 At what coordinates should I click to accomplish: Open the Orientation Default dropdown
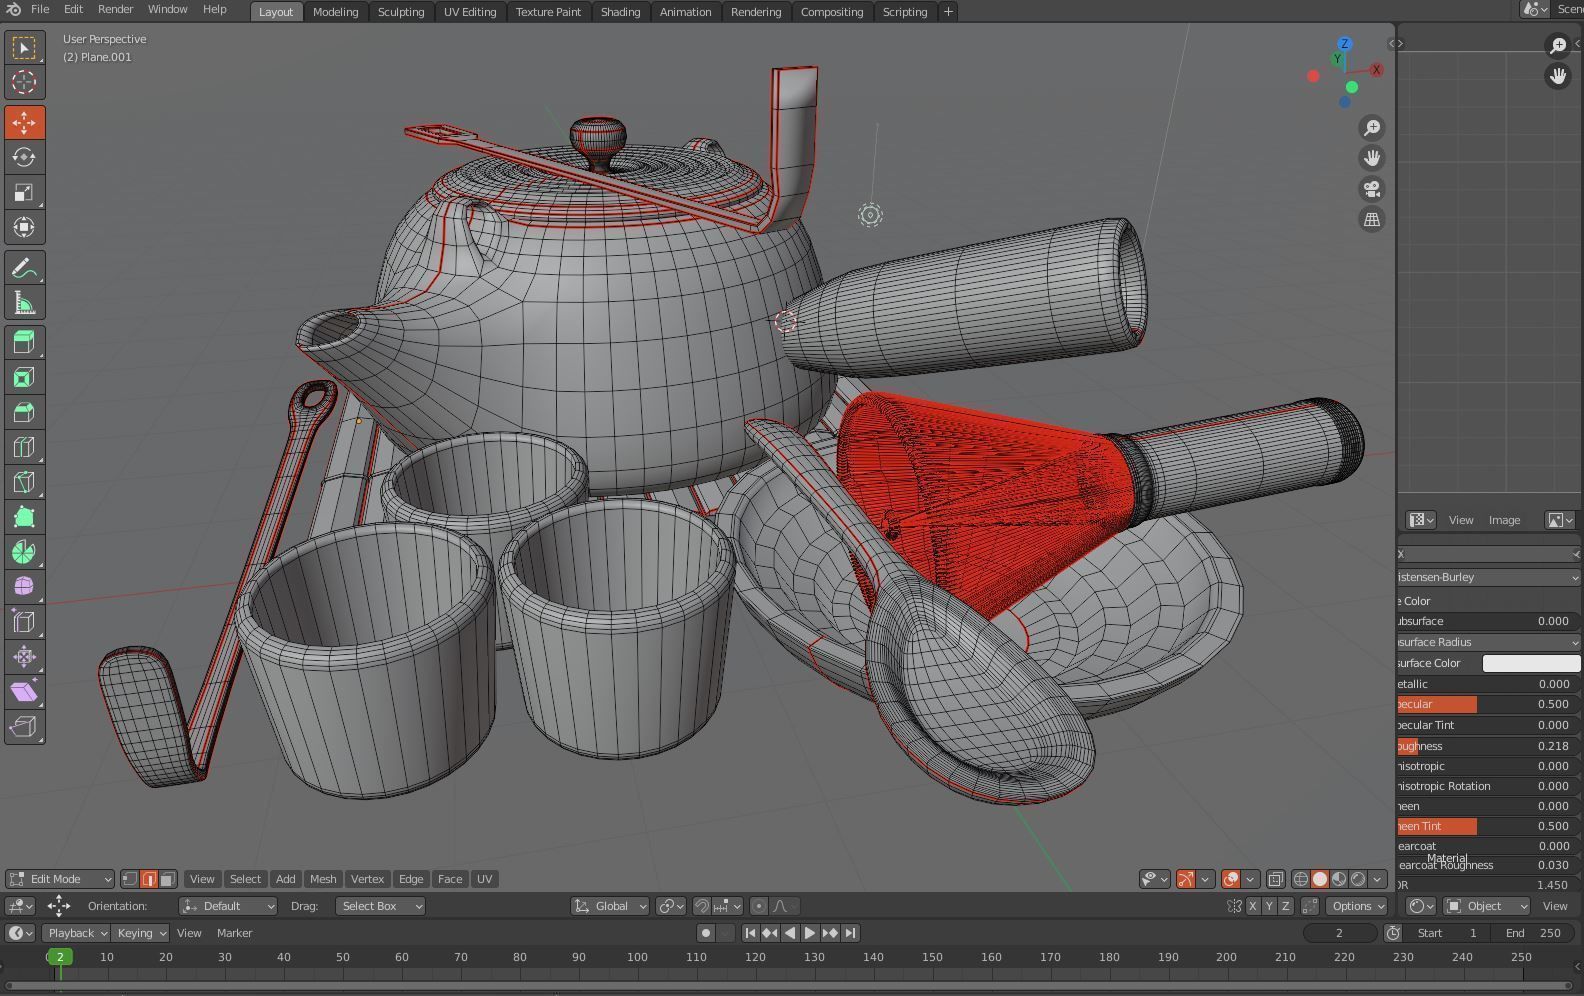coord(228,906)
